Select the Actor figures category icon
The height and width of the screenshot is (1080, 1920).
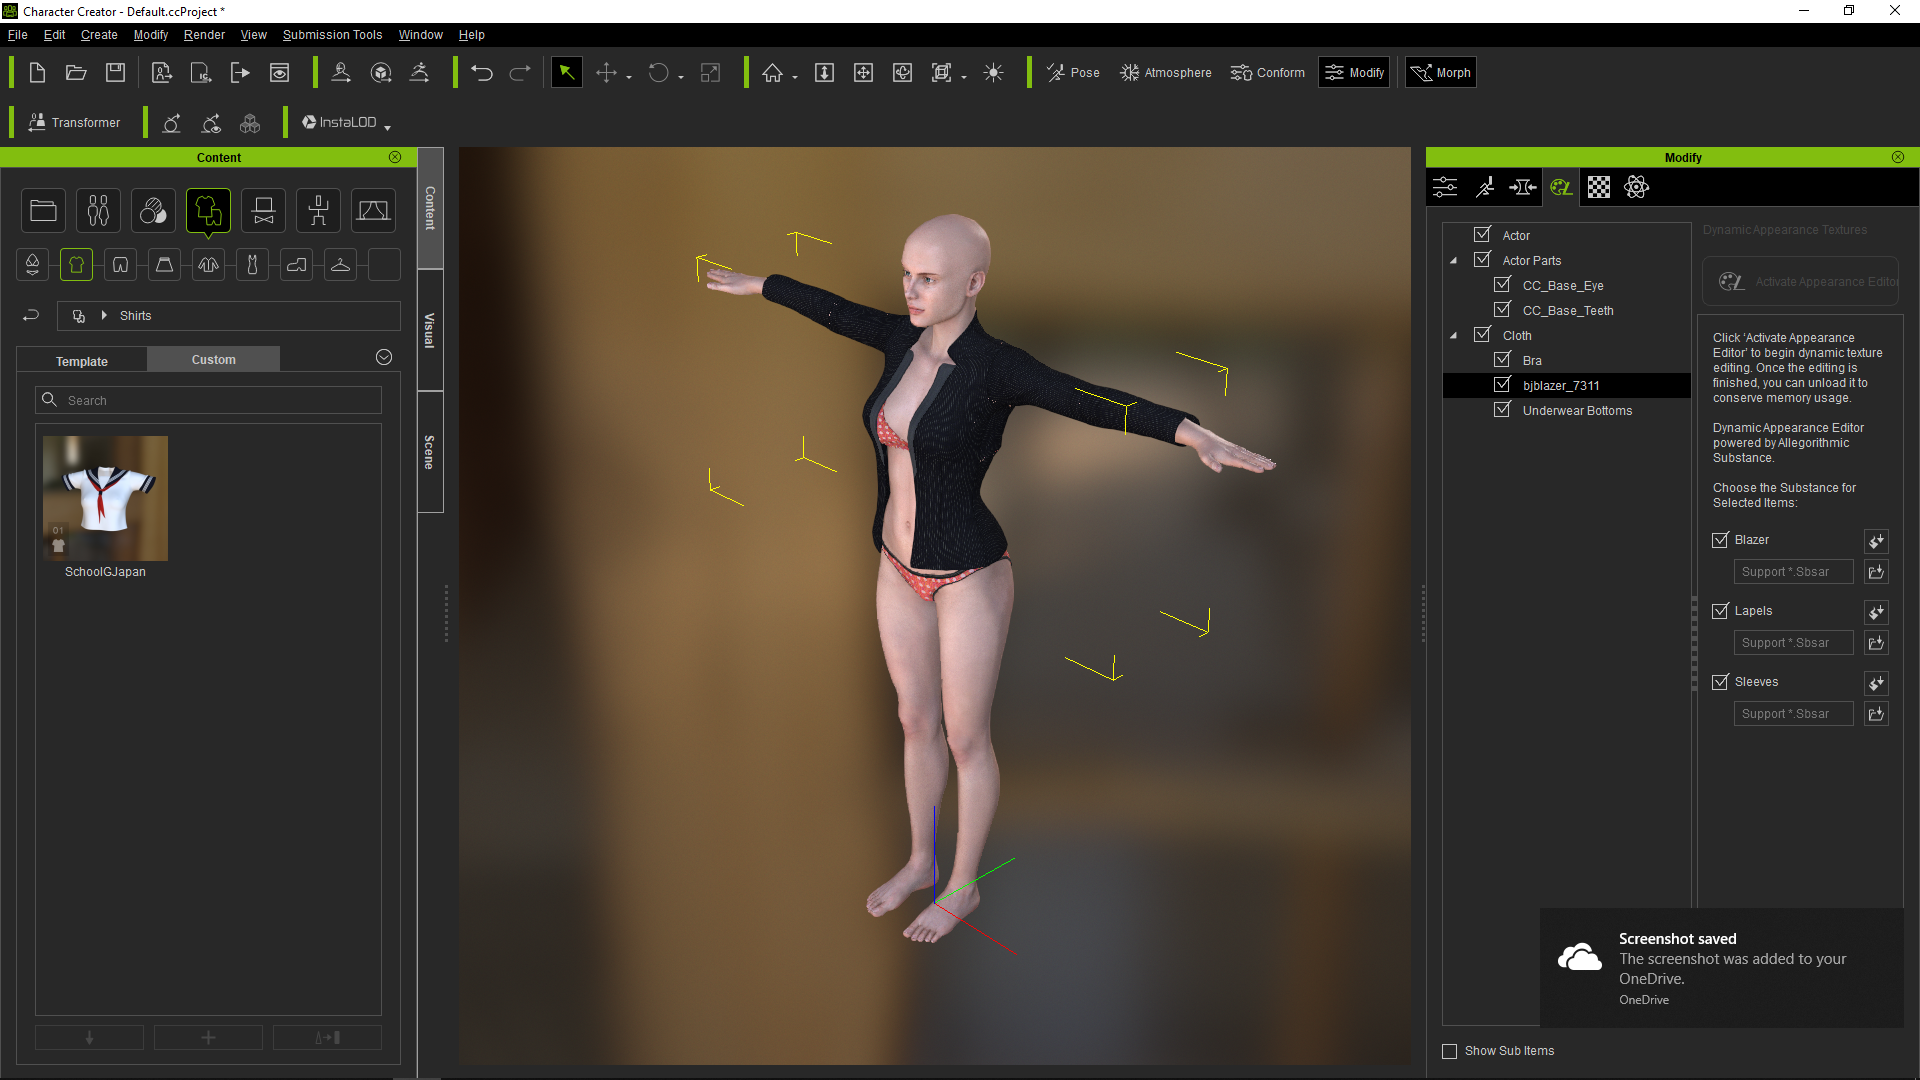[x=98, y=211]
